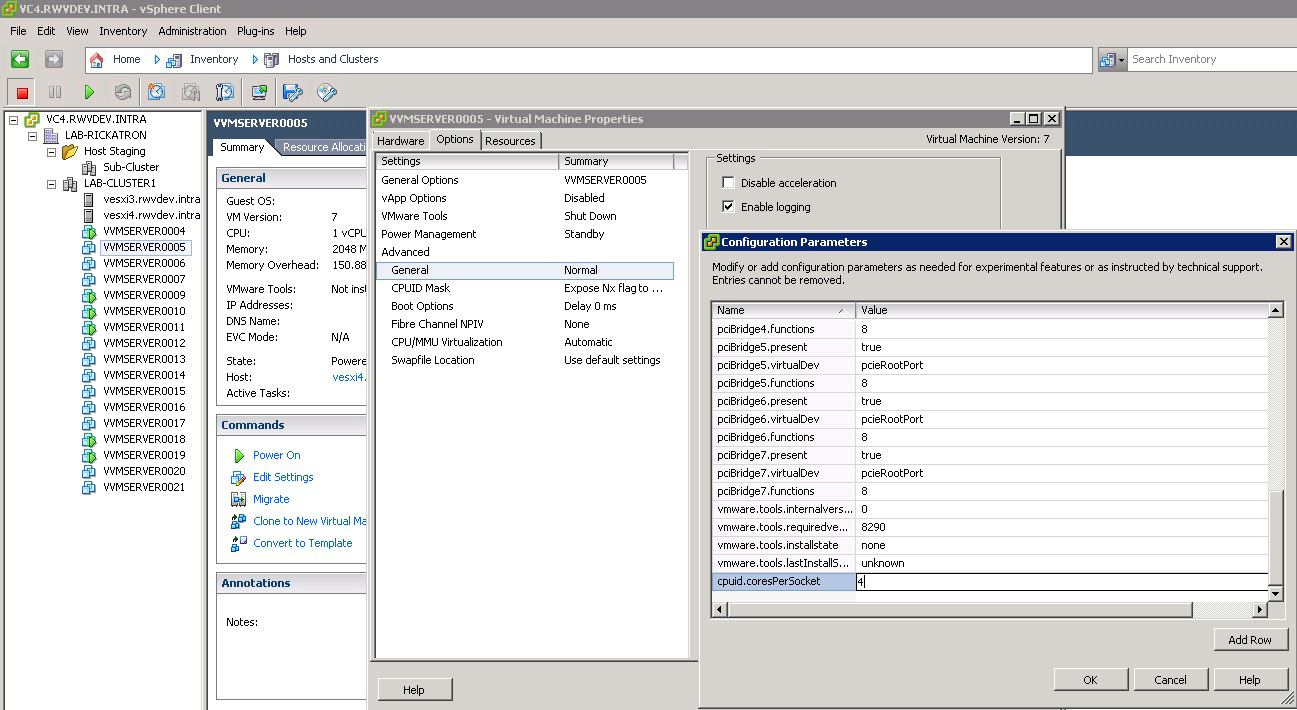Click the Convert to Template link
1297x710 pixels.
pyautogui.click(x=303, y=543)
